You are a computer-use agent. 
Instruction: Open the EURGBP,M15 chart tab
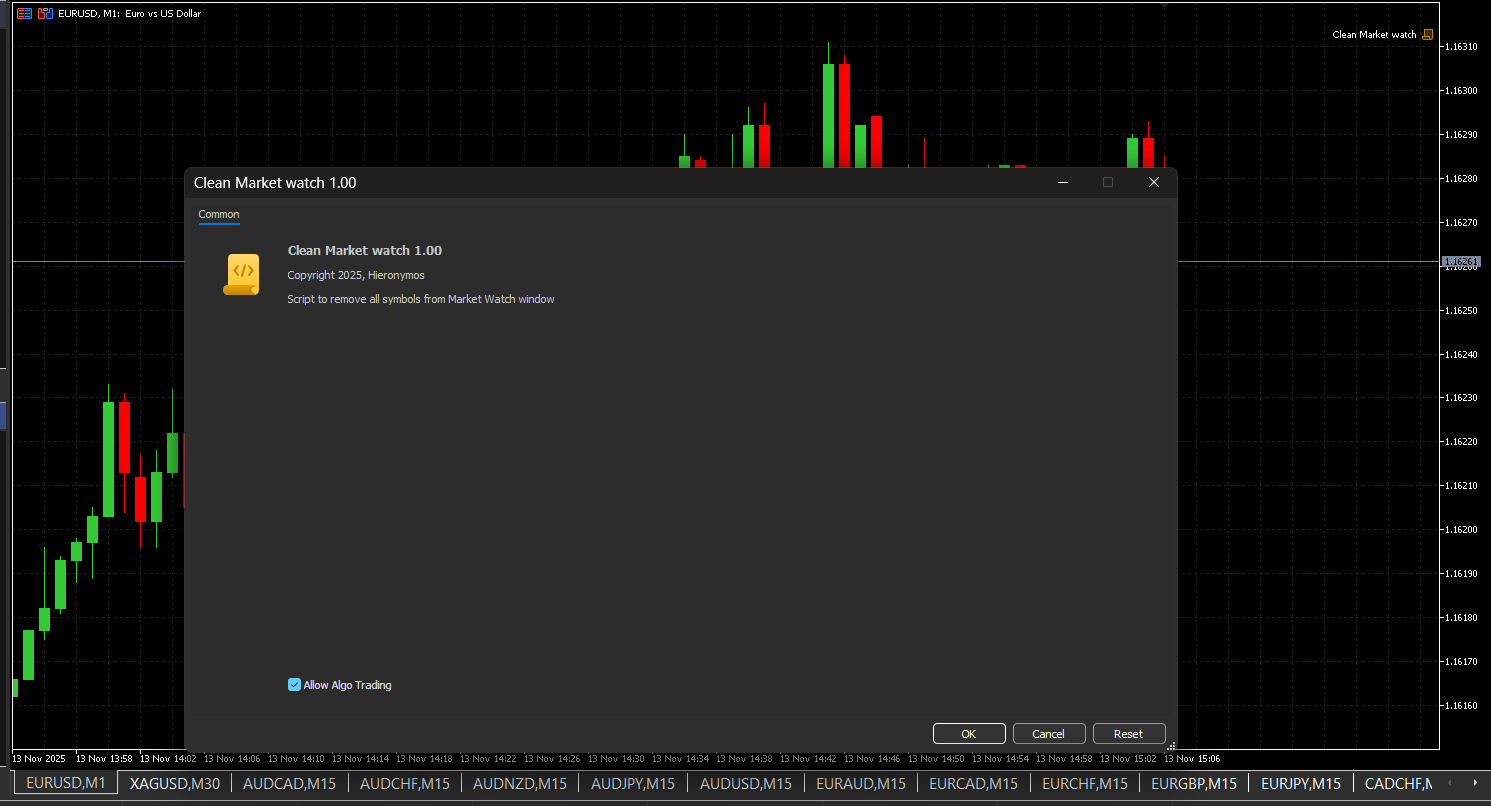[x=1194, y=783]
